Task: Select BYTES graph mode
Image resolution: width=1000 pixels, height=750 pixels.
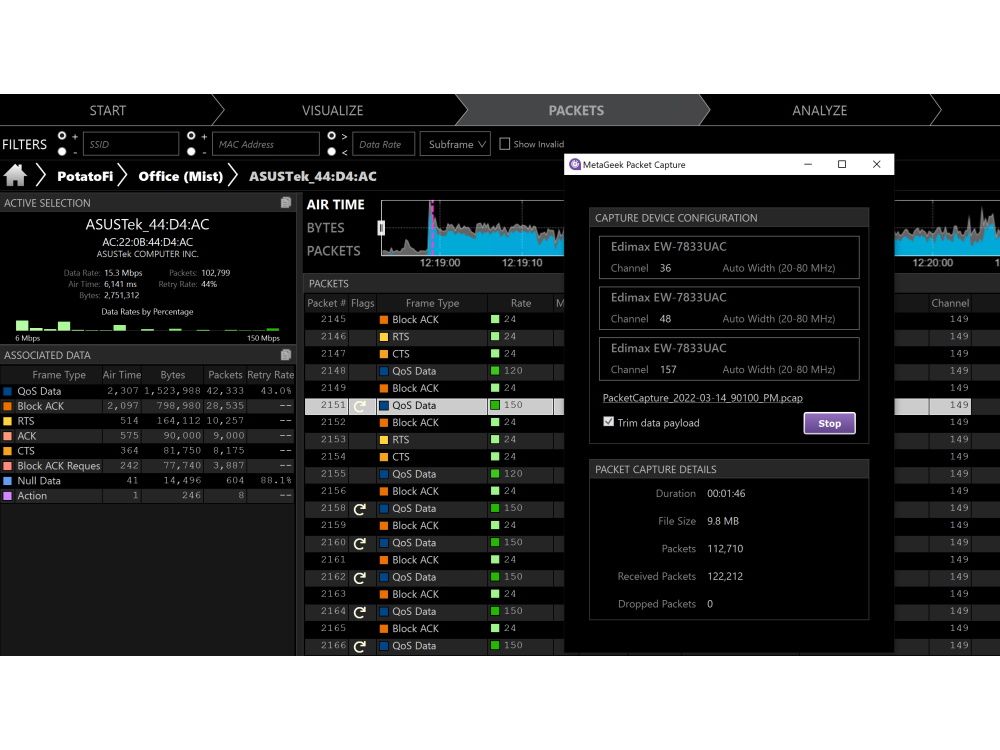Action: pos(325,228)
